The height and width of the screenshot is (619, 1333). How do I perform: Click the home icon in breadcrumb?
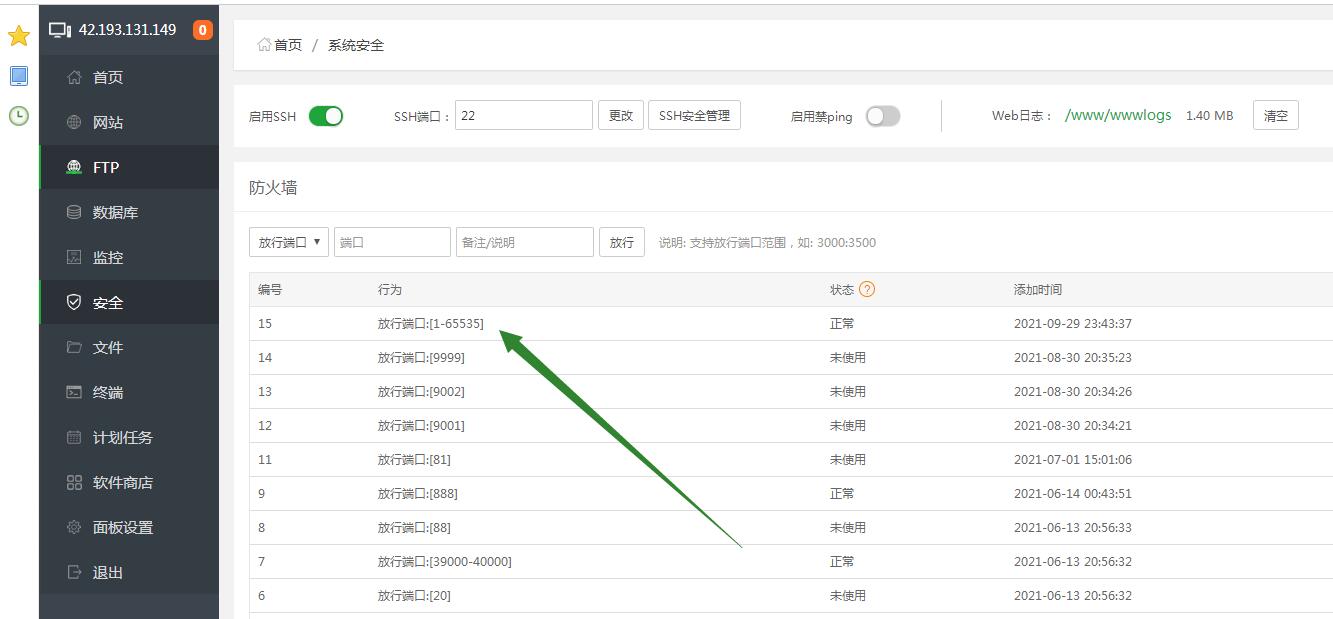[x=264, y=45]
